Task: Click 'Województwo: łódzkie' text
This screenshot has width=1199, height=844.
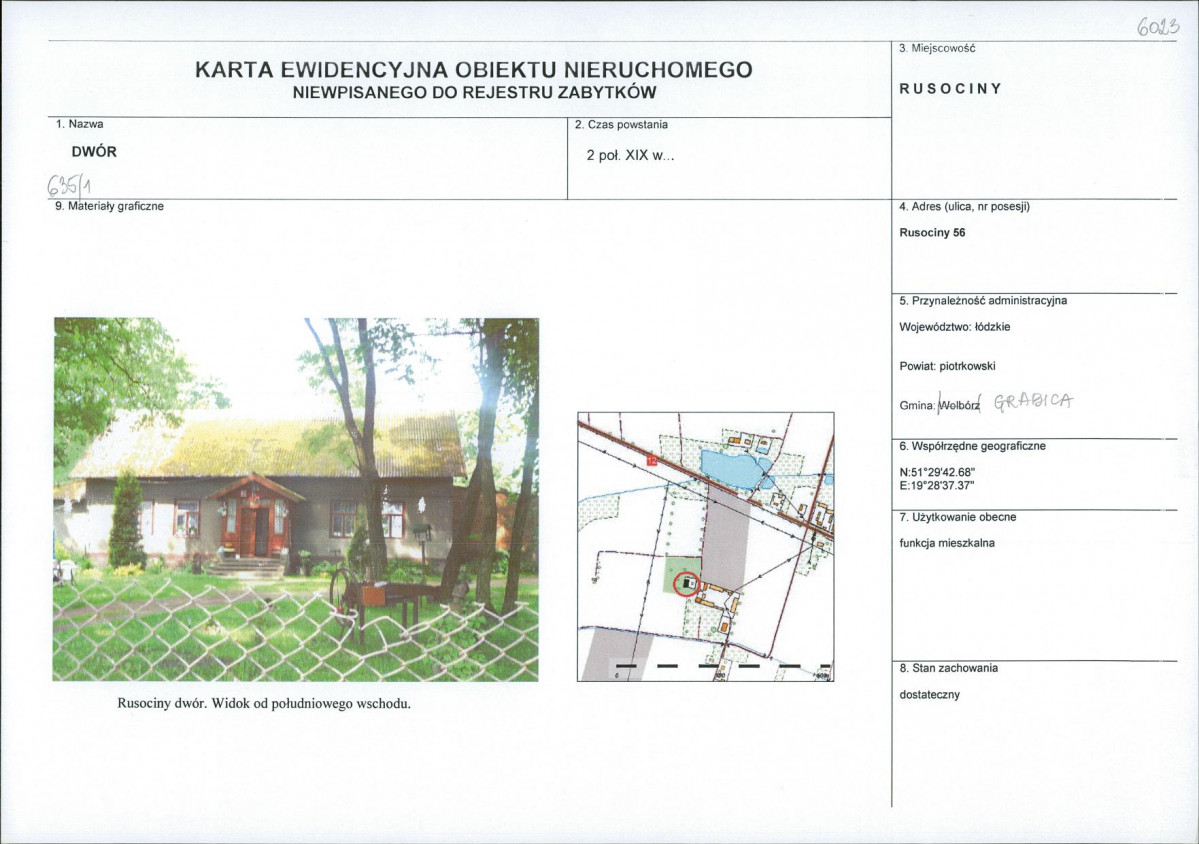Action: 954,326
